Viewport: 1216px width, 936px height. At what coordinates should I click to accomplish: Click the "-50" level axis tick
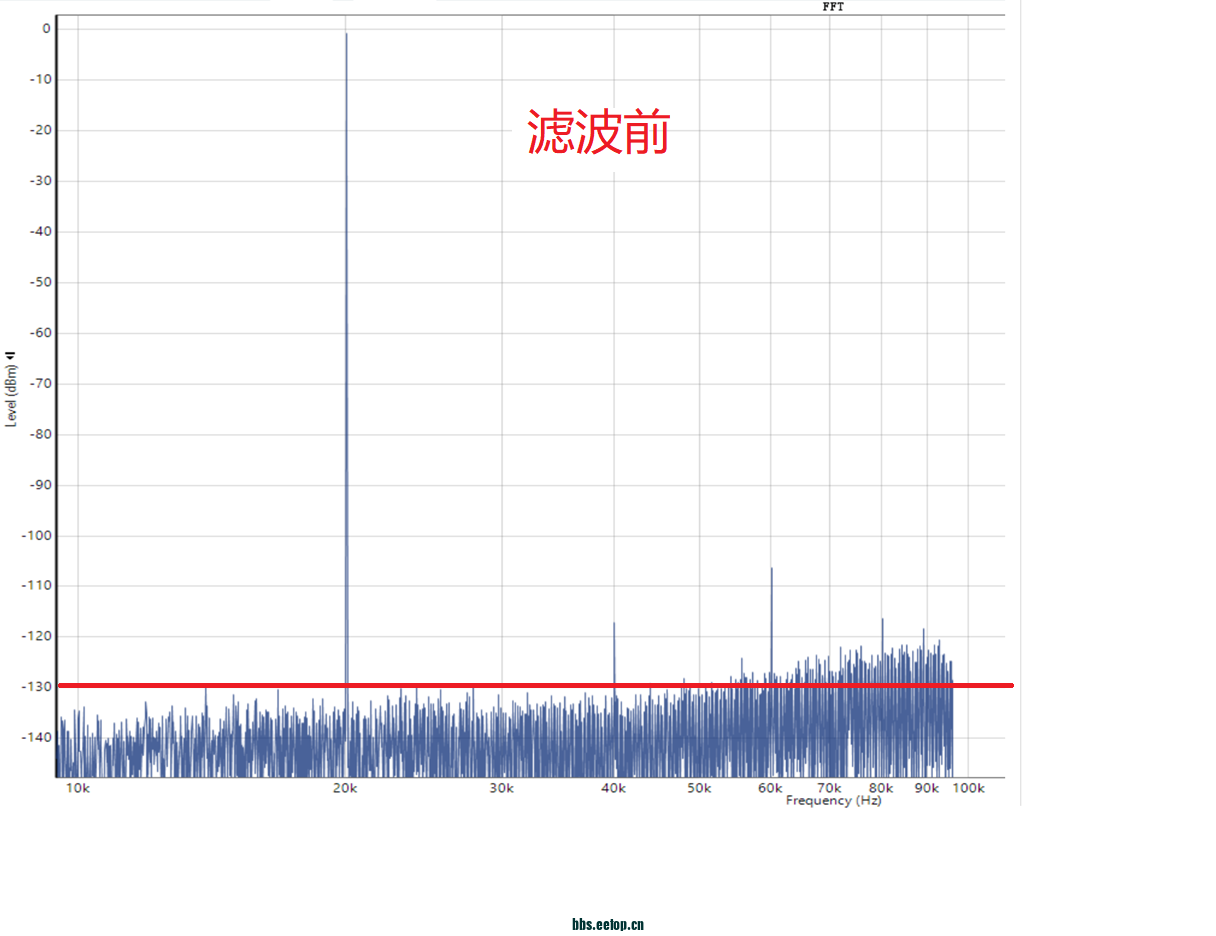pos(40,282)
